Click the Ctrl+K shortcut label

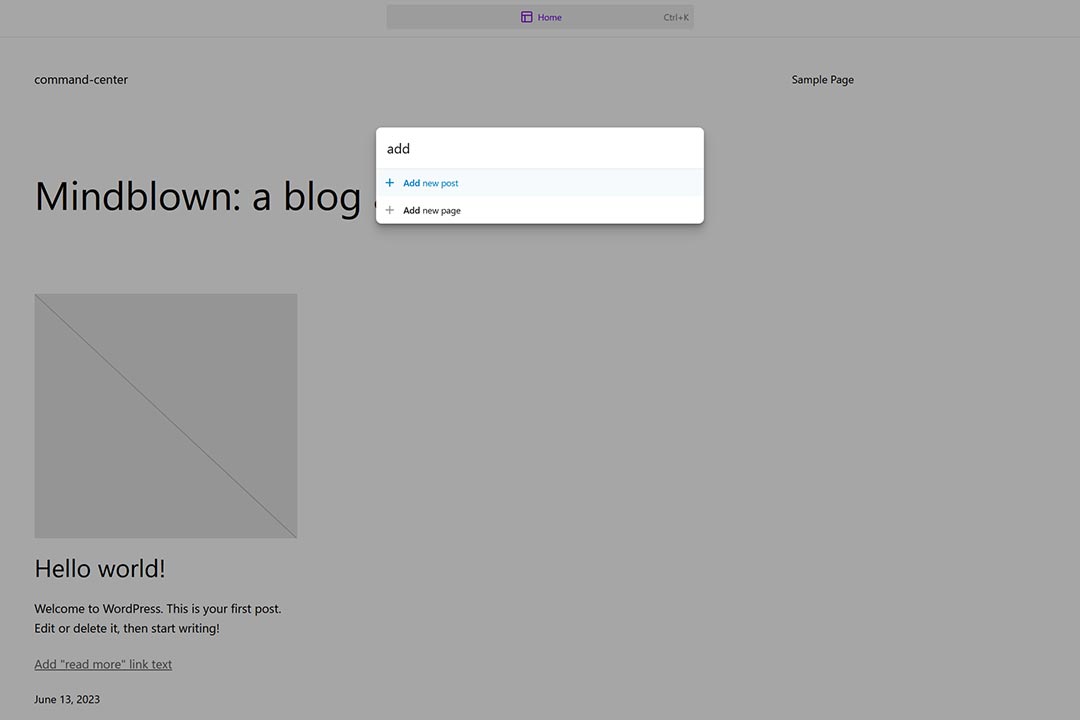(676, 17)
